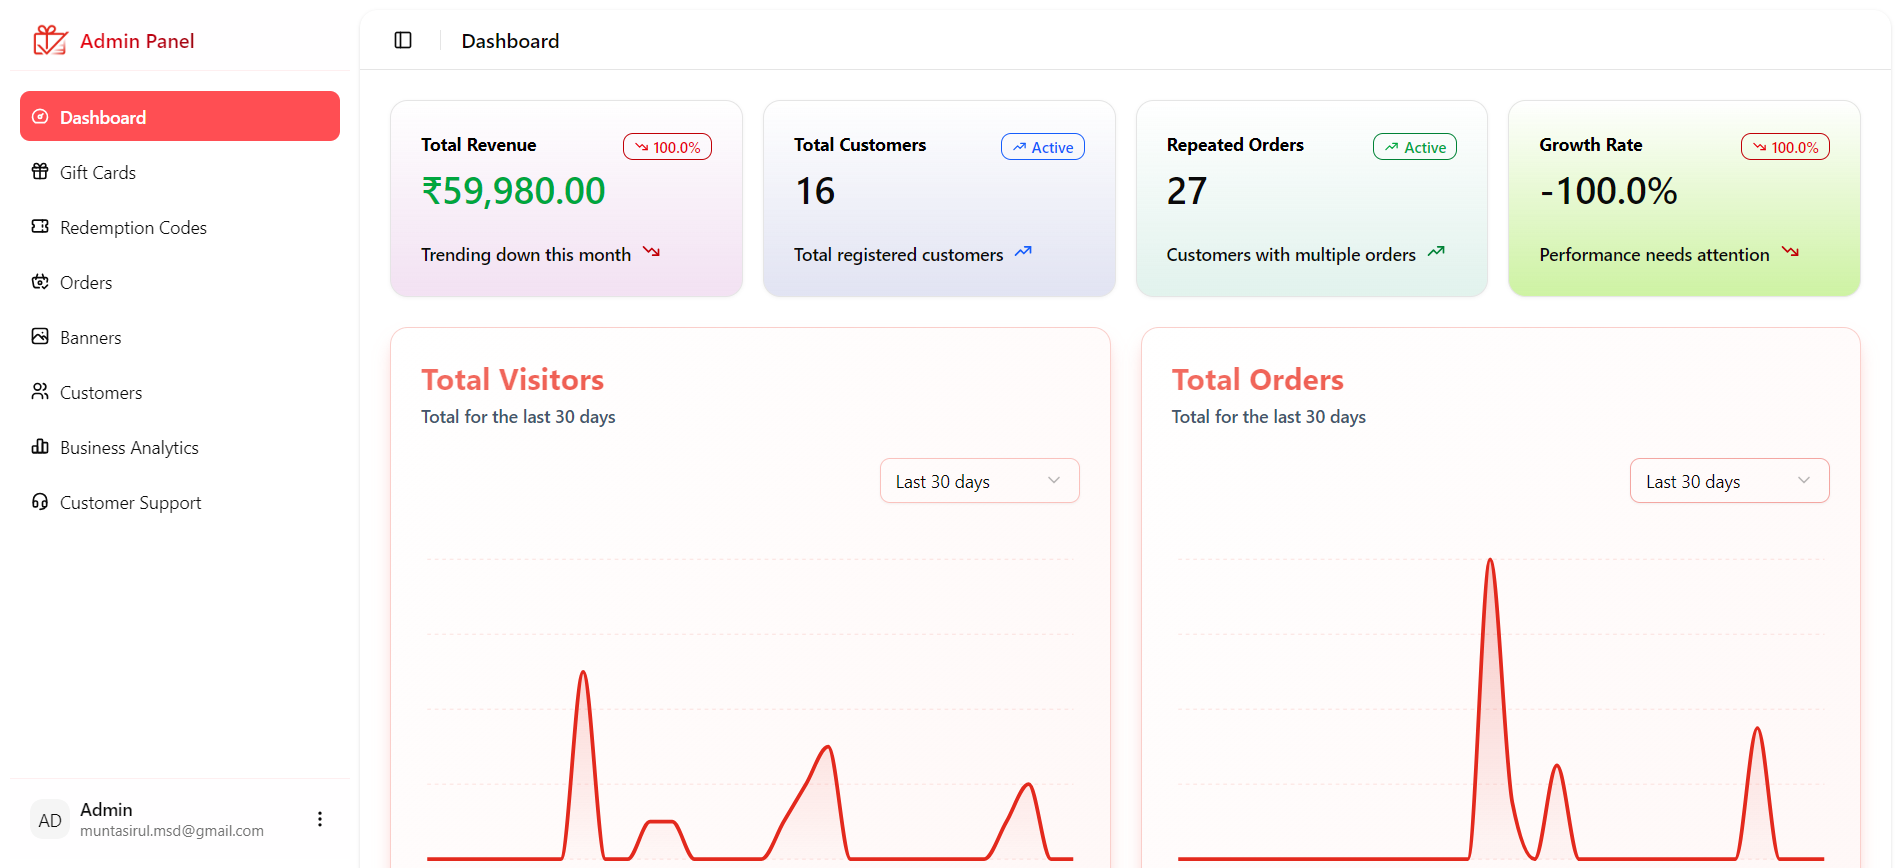Click the Gift Cards gift icon
The width and height of the screenshot is (1898, 868).
coord(40,171)
